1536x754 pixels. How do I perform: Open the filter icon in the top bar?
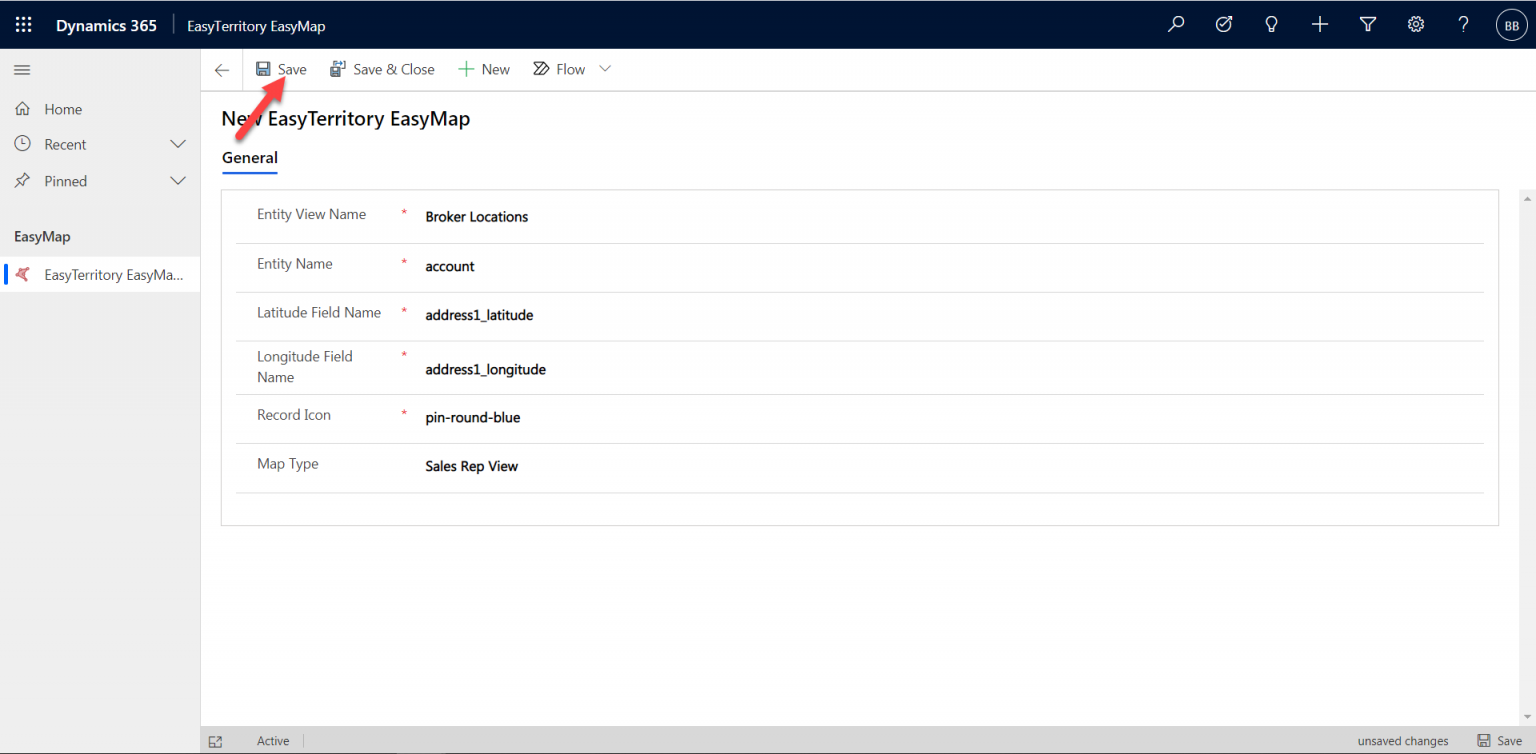[1368, 24]
